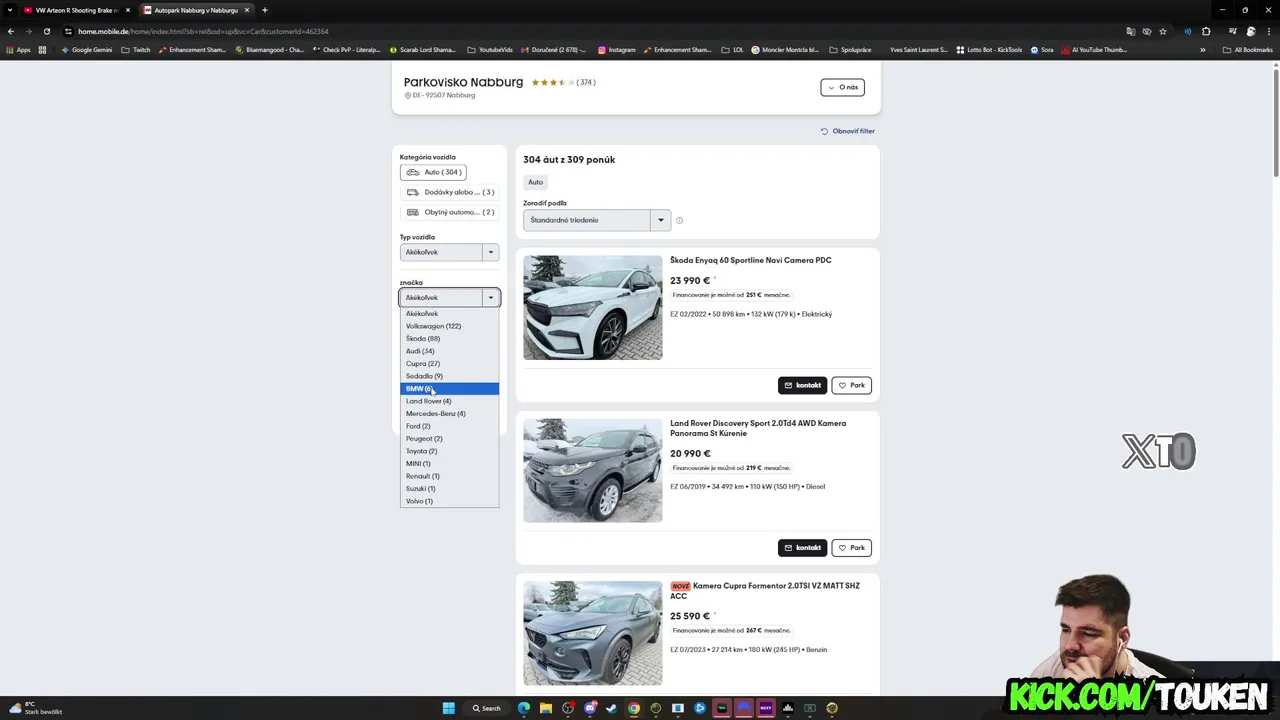Image resolution: width=1280 pixels, height=720 pixels.
Task: Open the Štandardné triedenie sort dropdown
Action: 596,220
